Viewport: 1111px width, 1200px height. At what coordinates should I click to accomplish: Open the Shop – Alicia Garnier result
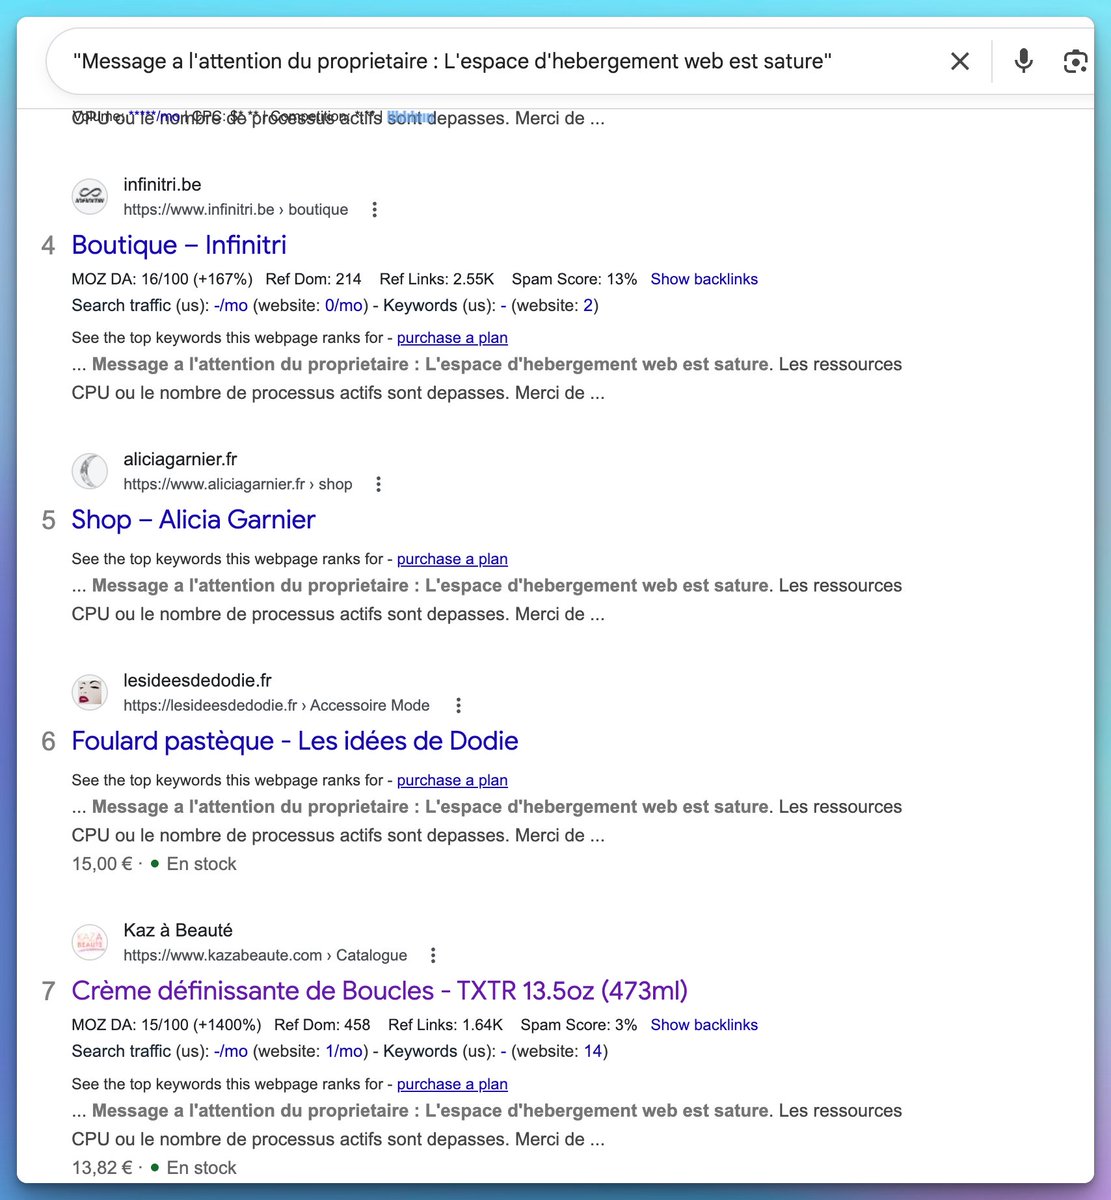coord(193,520)
